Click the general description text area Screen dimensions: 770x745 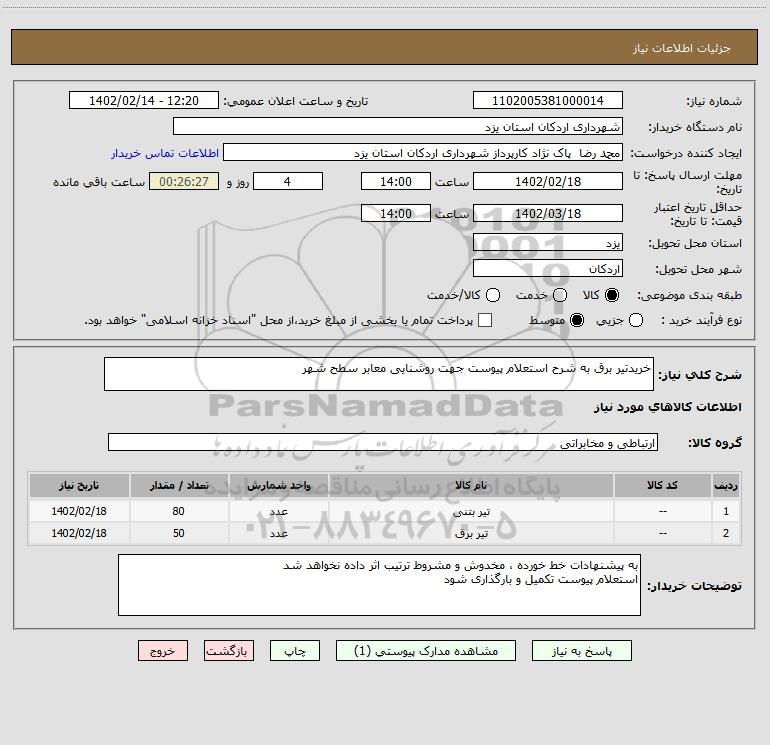(x=379, y=374)
